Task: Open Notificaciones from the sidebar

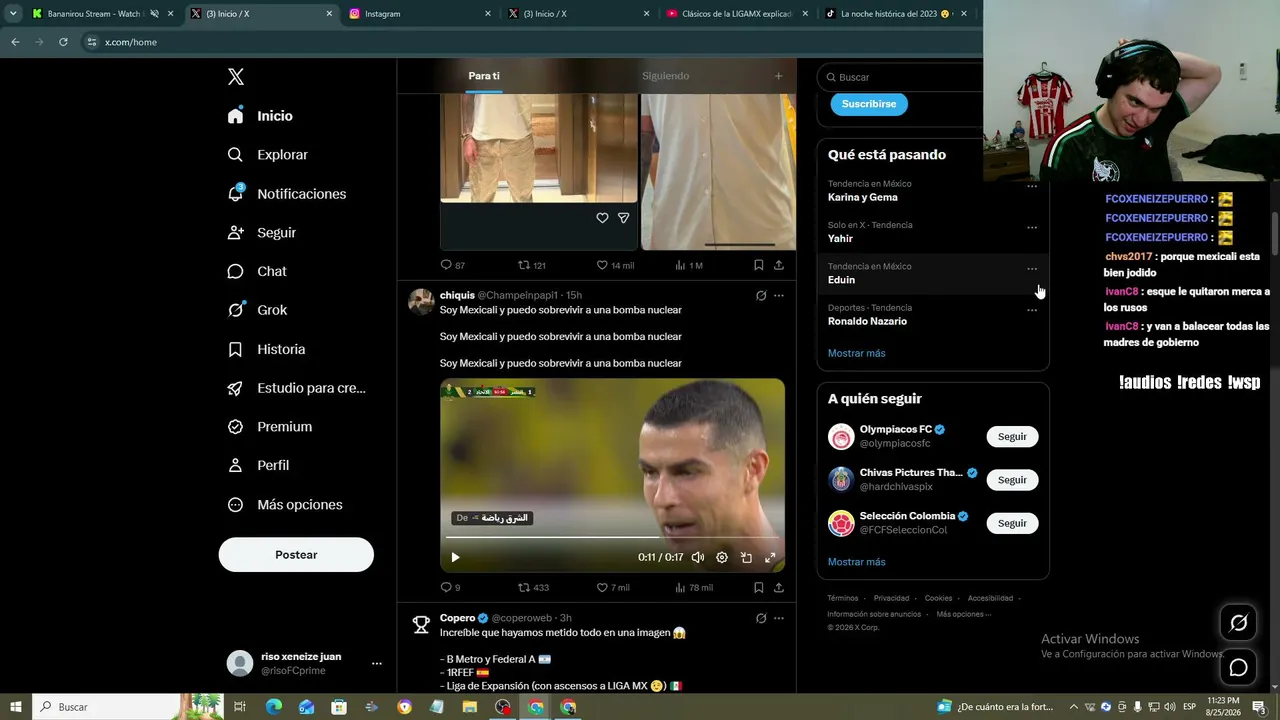Action: [x=286, y=194]
